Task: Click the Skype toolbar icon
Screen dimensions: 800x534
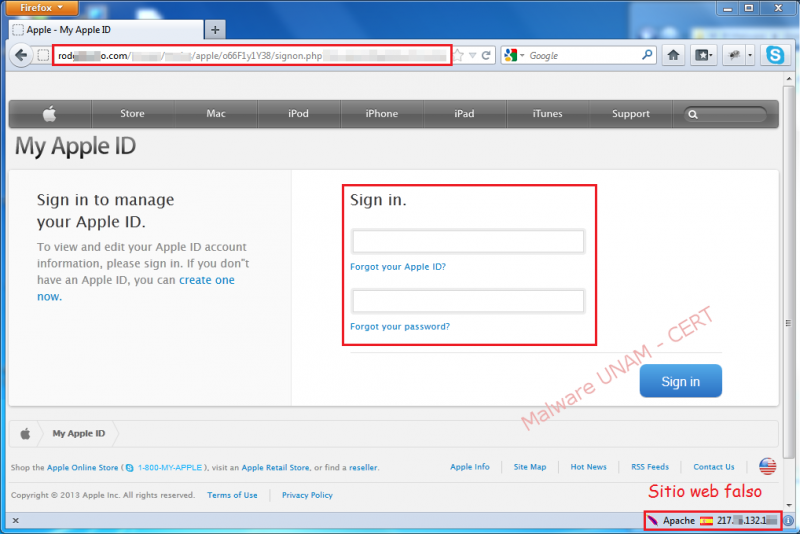Action: tap(774, 55)
